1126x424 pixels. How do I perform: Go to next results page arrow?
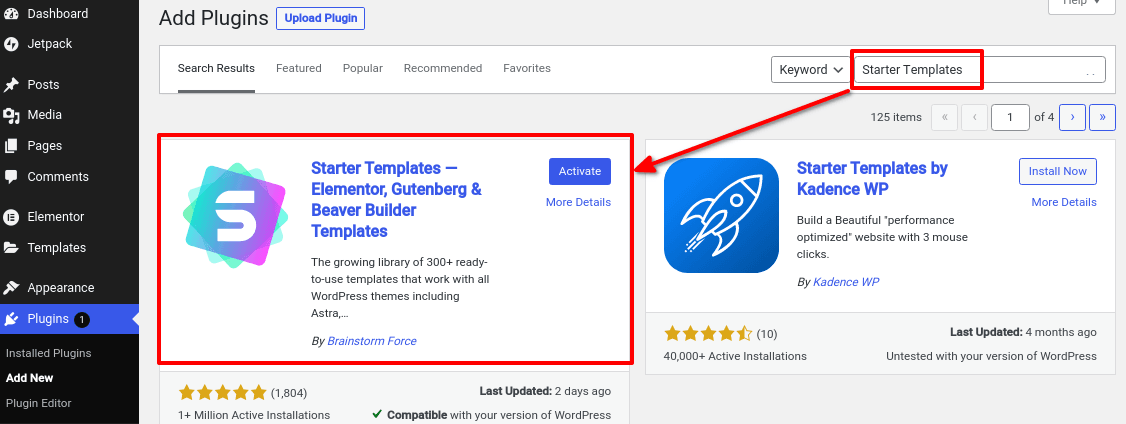tap(1072, 116)
